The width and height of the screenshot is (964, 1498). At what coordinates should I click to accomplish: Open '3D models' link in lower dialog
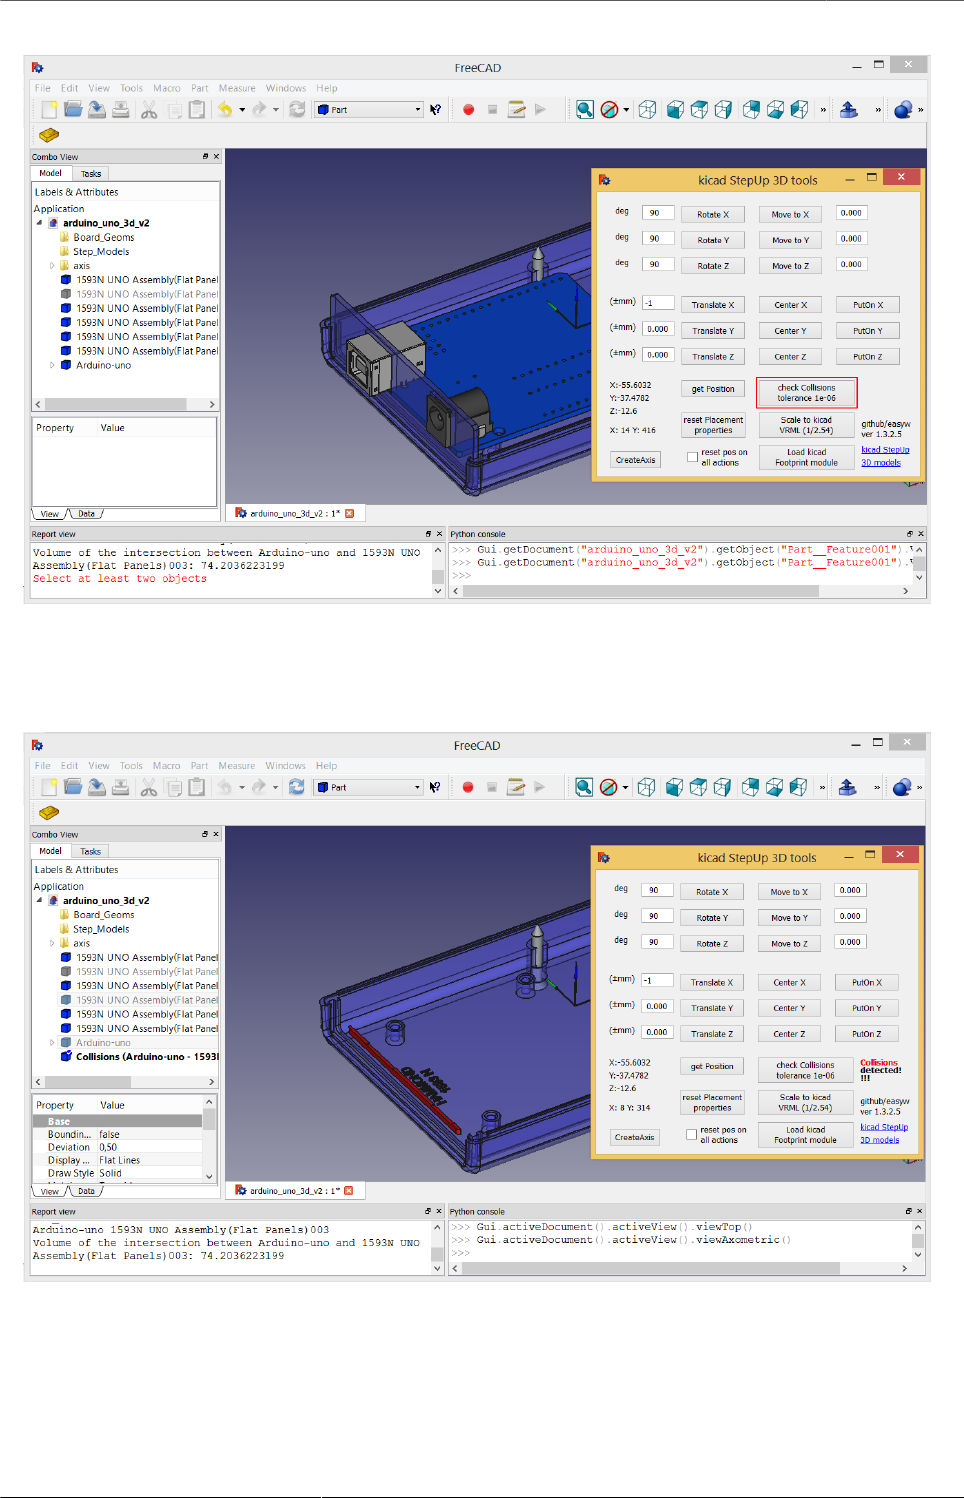[879, 1140]
